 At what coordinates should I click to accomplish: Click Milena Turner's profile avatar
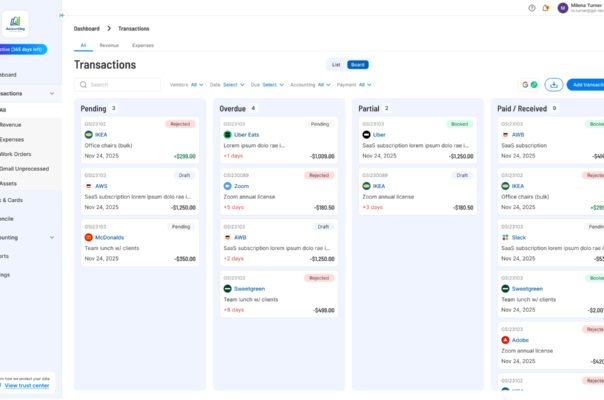point(563,8)
